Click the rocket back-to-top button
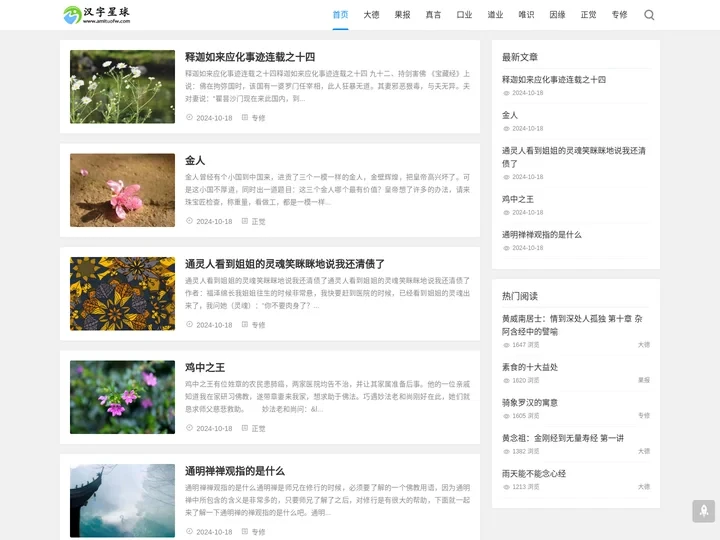Screen dimensions: 720x540 pyautogui.click(x=703, y=511)
